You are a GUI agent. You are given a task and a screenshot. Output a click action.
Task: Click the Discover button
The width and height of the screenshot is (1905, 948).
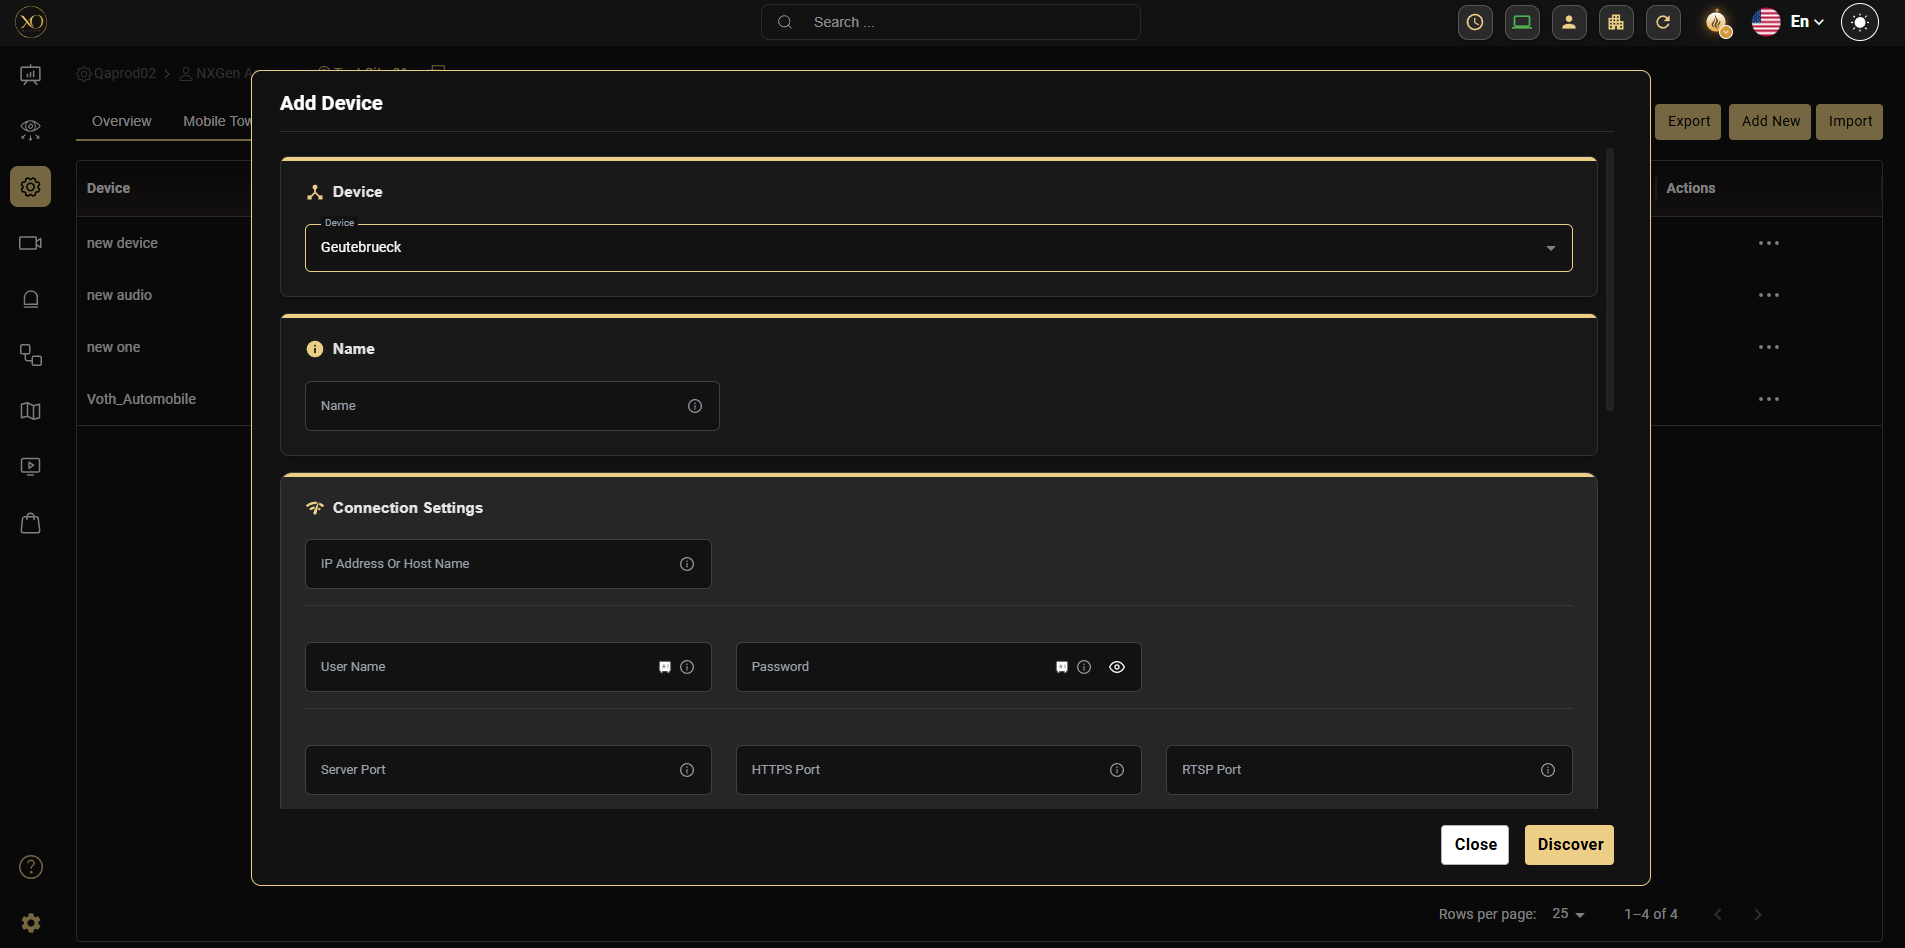[1568, 845]
